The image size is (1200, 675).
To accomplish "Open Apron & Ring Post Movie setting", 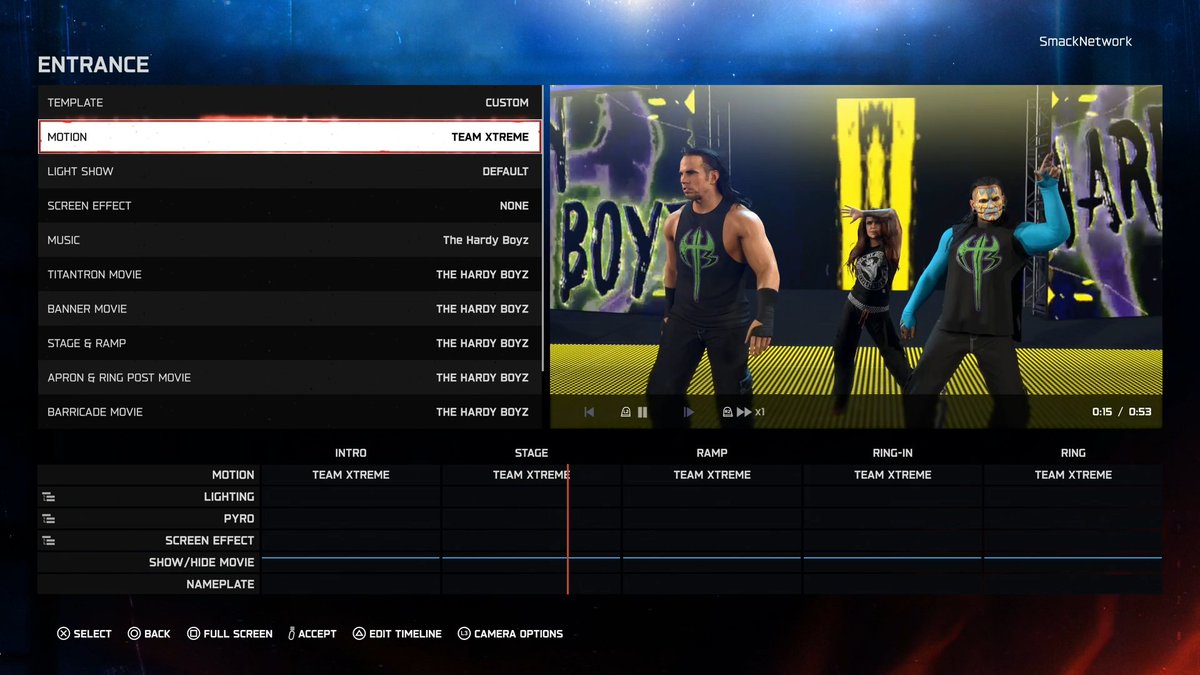I will 289,377.
